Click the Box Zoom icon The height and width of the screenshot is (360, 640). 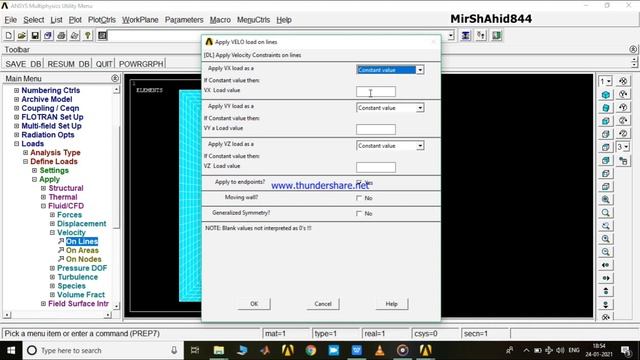(606, 226)
